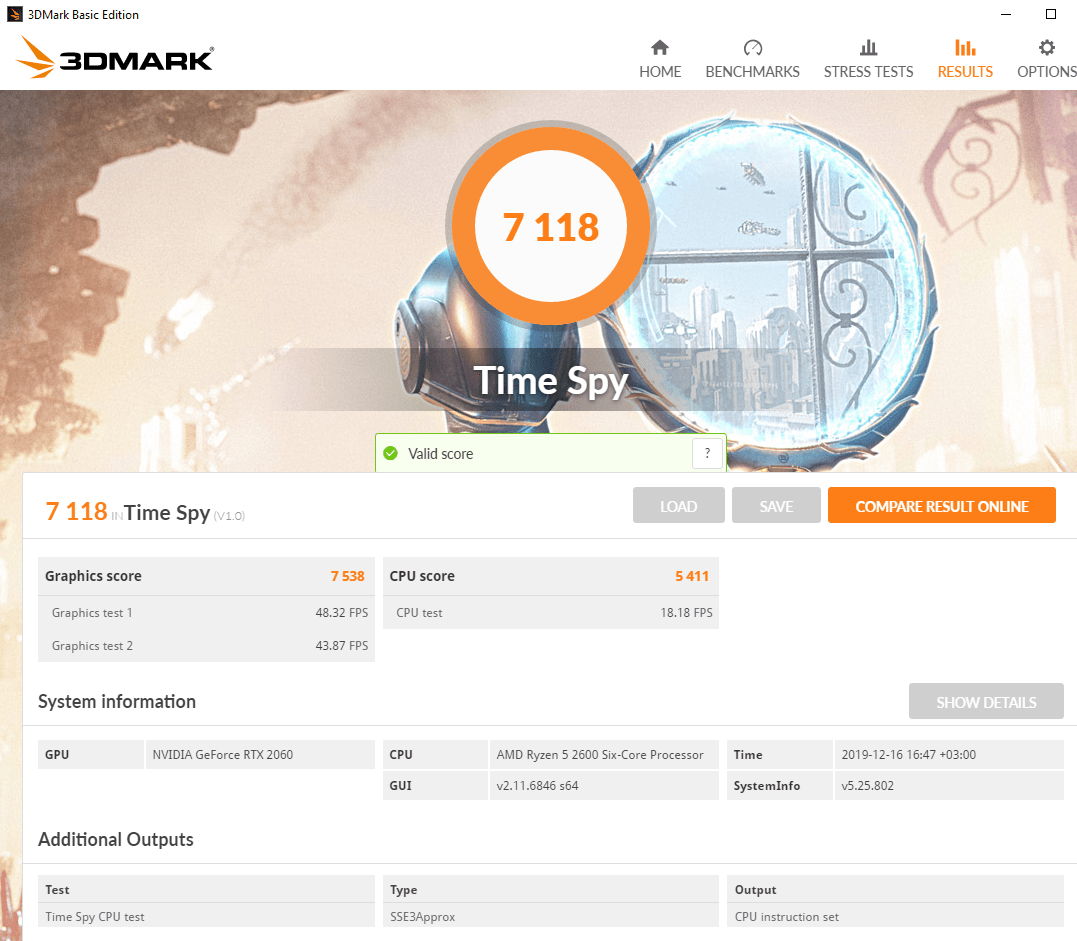Click the SAVE button
The height and width of the screenshot is (941, 1077).
click(776, 506)
